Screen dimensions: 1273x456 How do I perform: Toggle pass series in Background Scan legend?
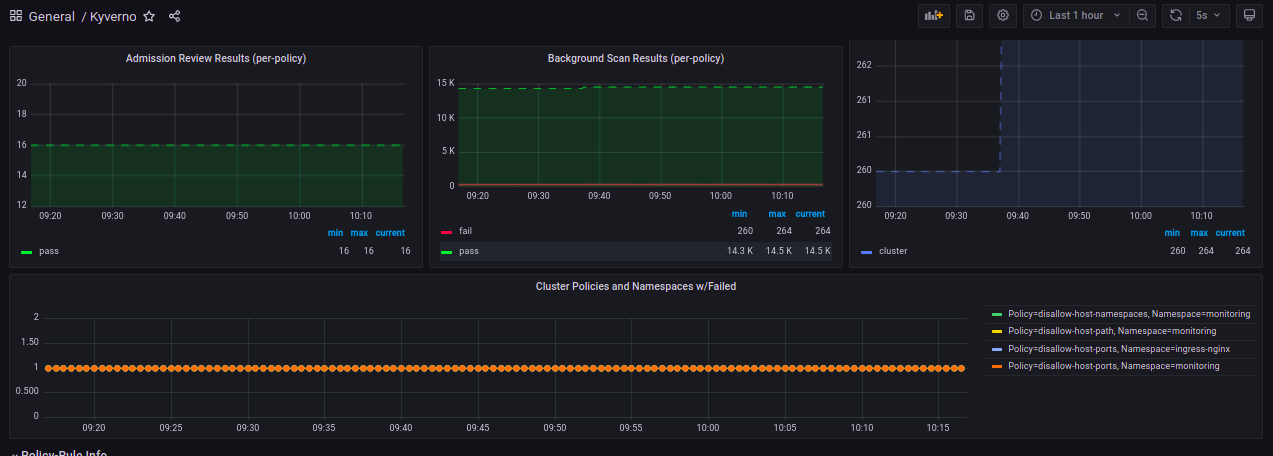pos(468,251)
